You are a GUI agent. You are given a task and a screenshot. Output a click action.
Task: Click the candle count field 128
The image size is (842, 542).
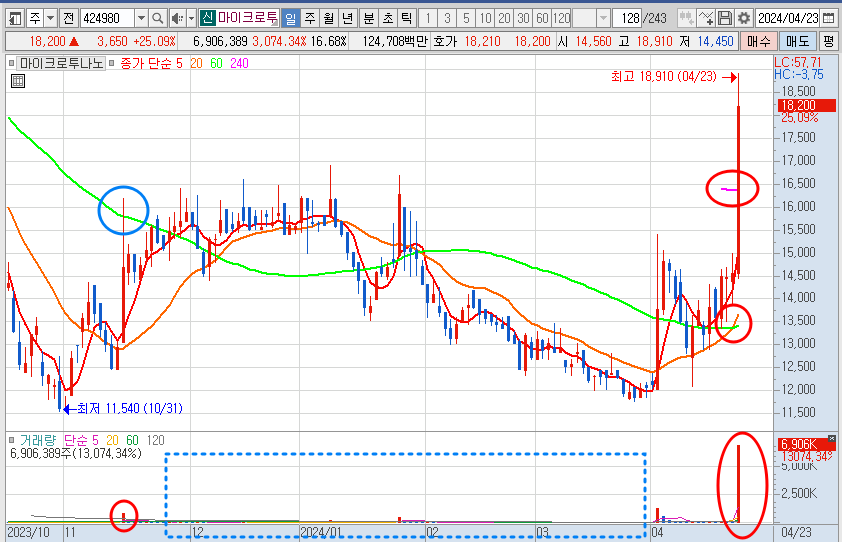pyautogui.click(x=627, y=19)
